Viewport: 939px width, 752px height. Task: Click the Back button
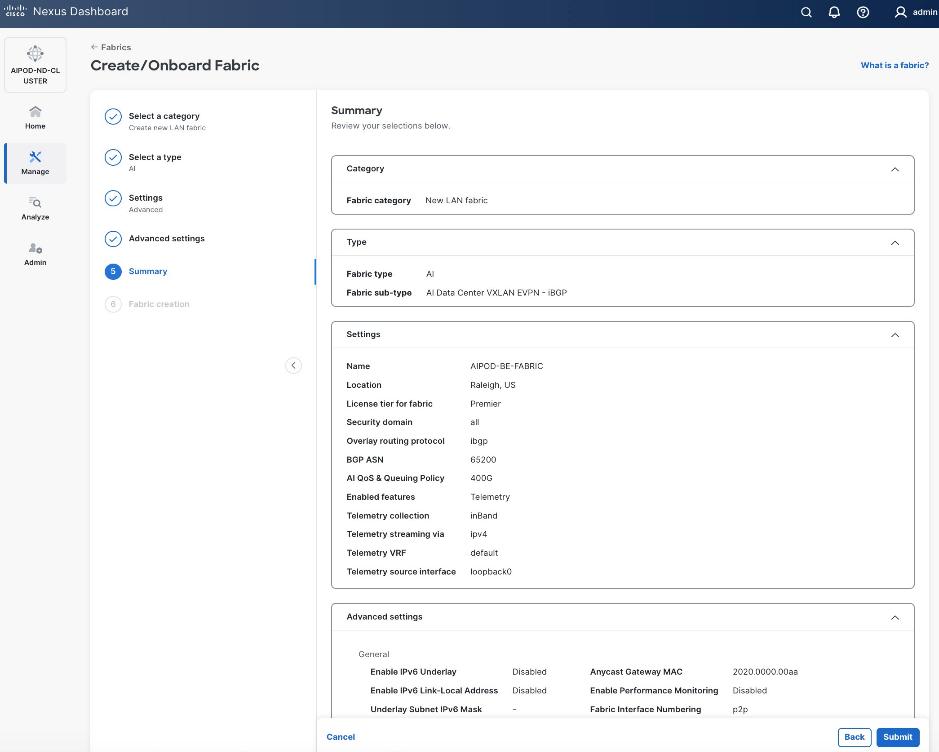854,737
